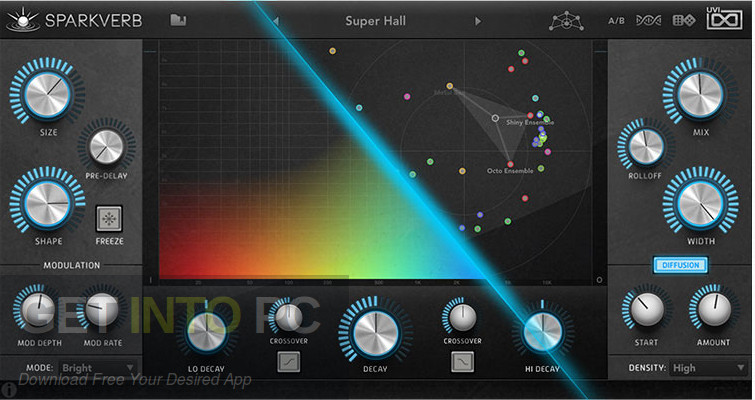Click the Mix knob
The width and height of the screenshot is (755, 400).
point(700,94)
